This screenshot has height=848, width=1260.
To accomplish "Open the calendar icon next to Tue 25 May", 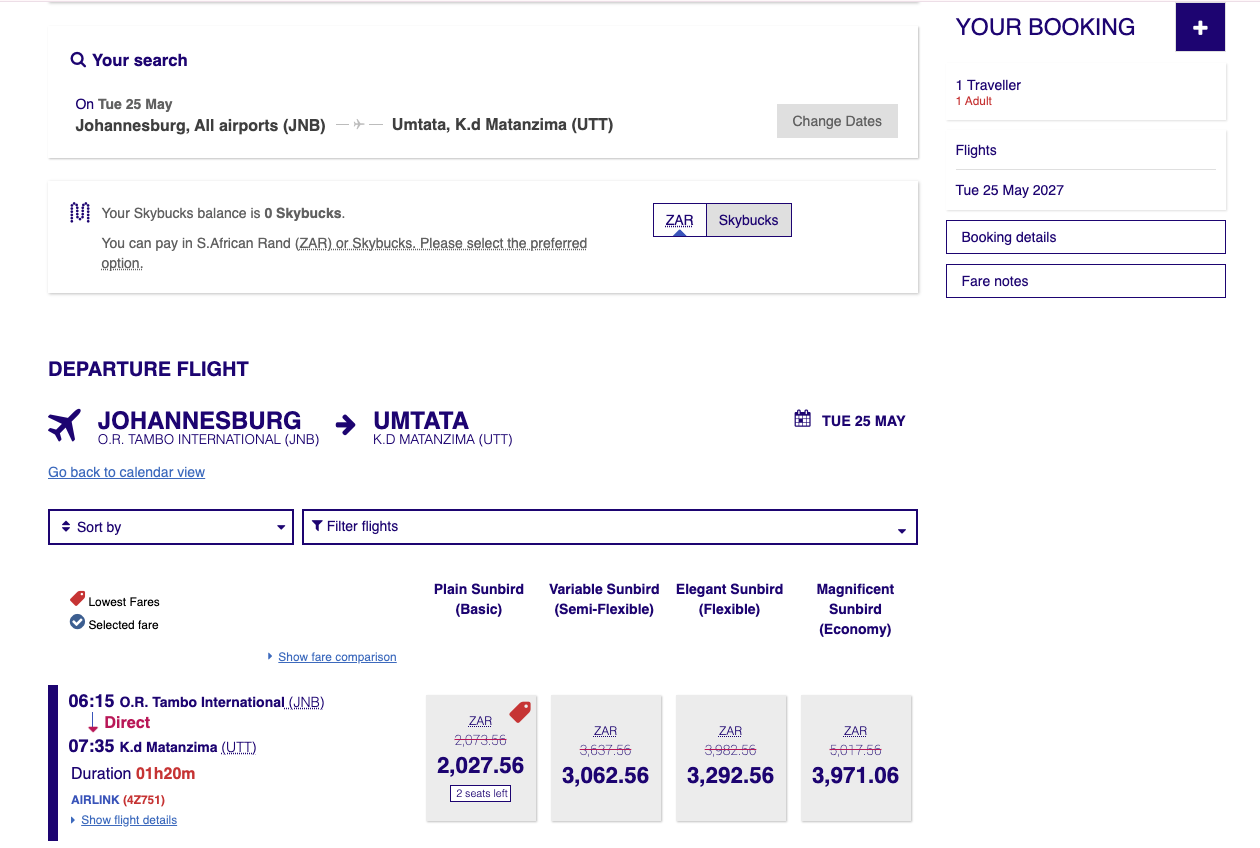I will click(x=802, y=419).
